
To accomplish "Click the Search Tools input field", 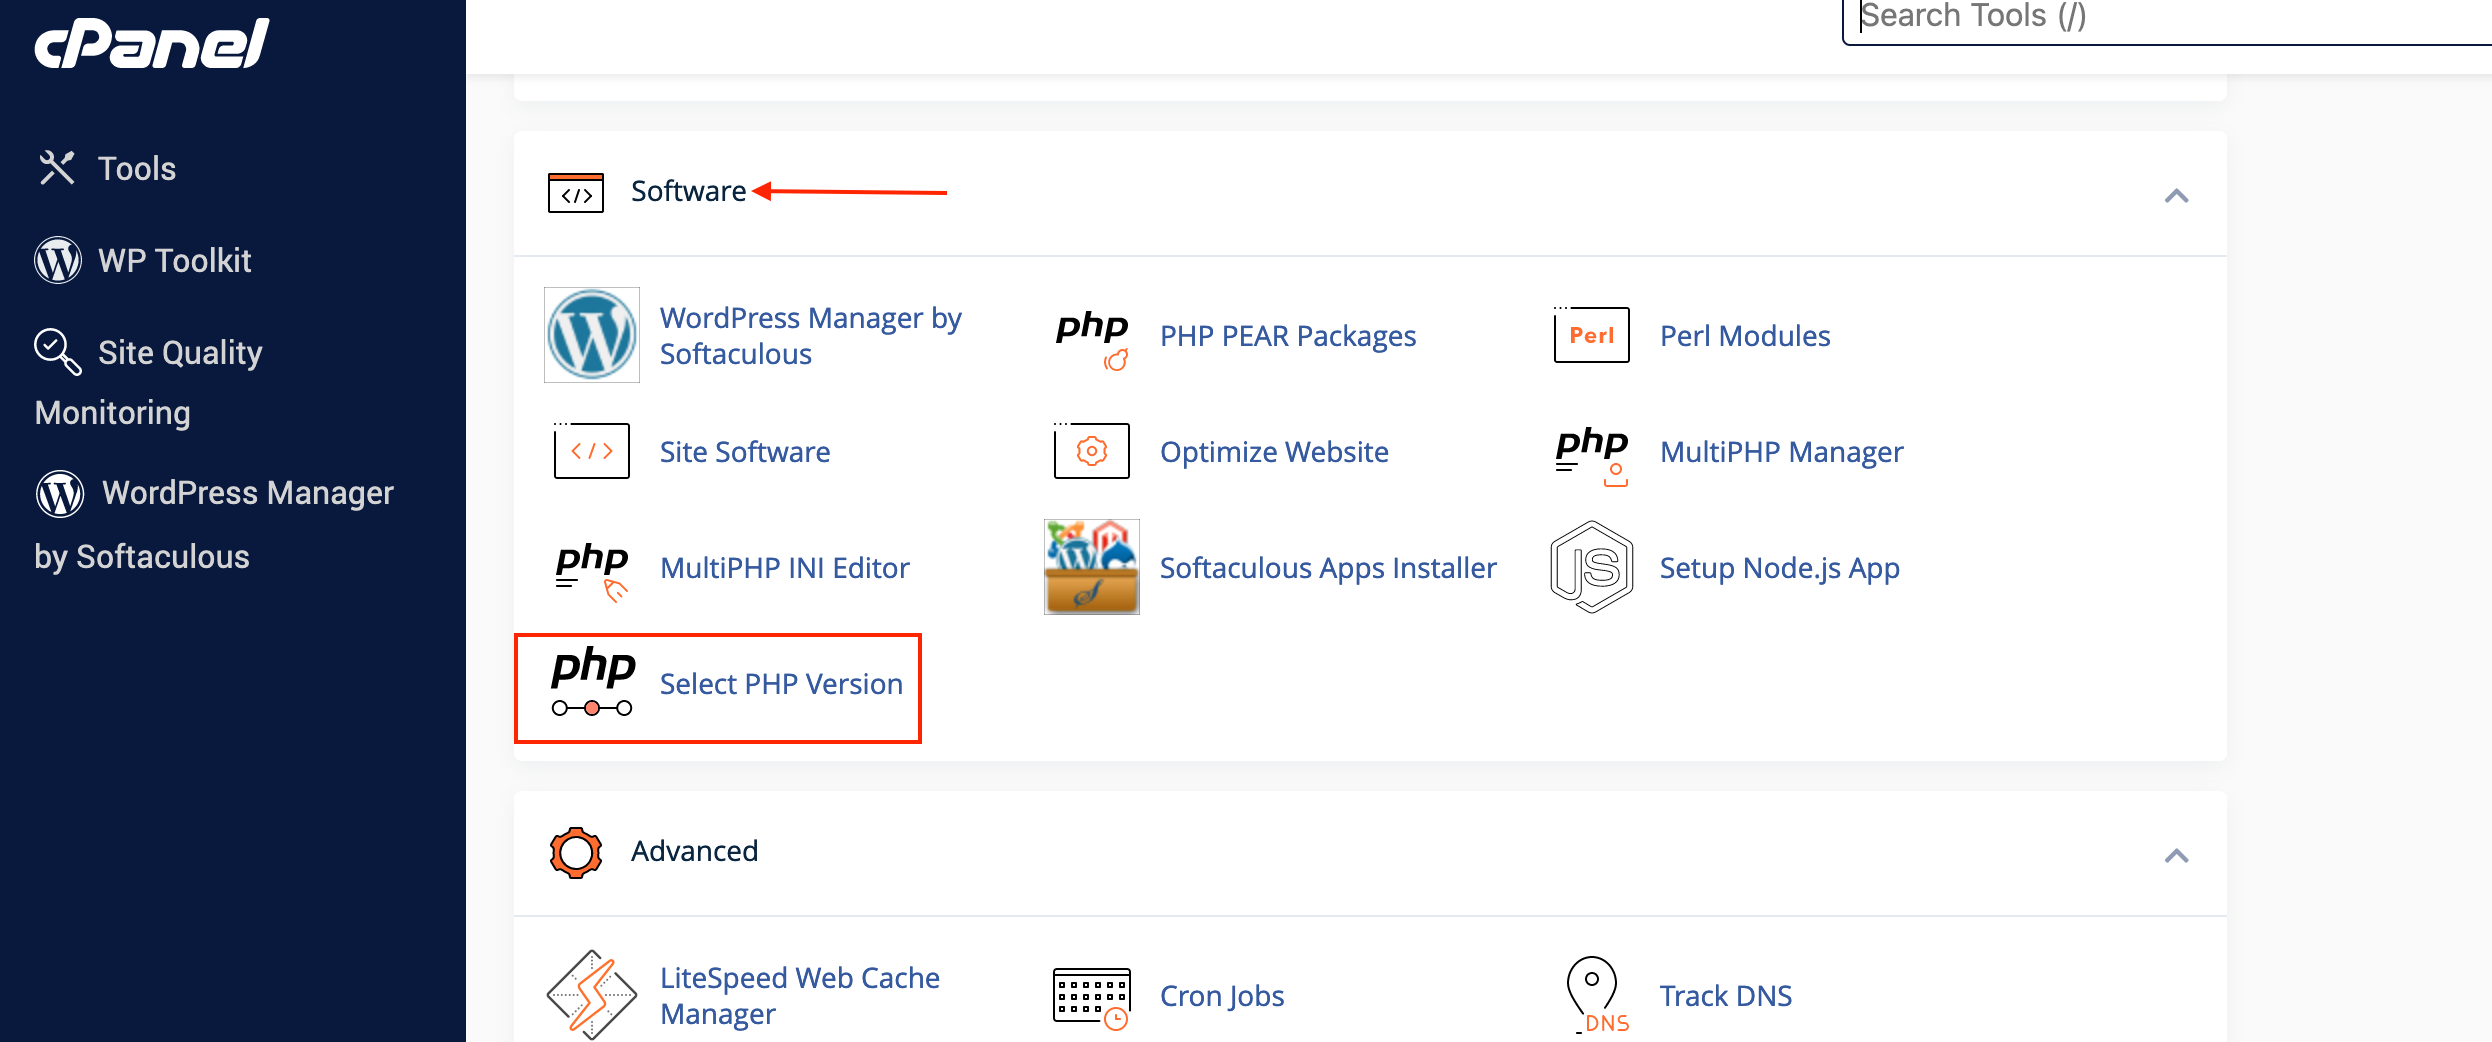I will pyautogui.click(x=2166, y=17).
